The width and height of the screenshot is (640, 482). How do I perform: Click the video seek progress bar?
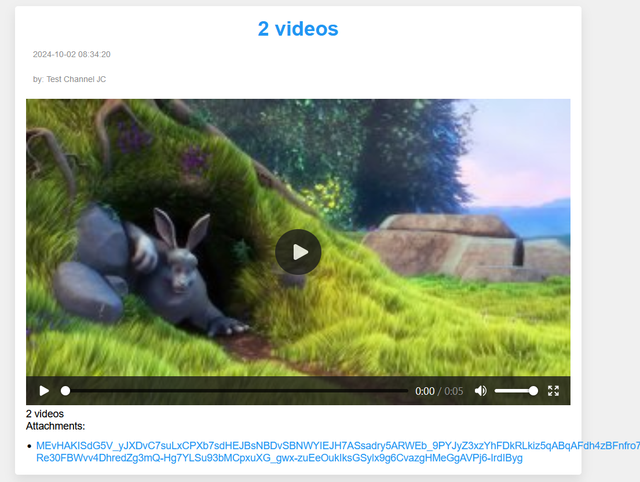click(234, 391)
